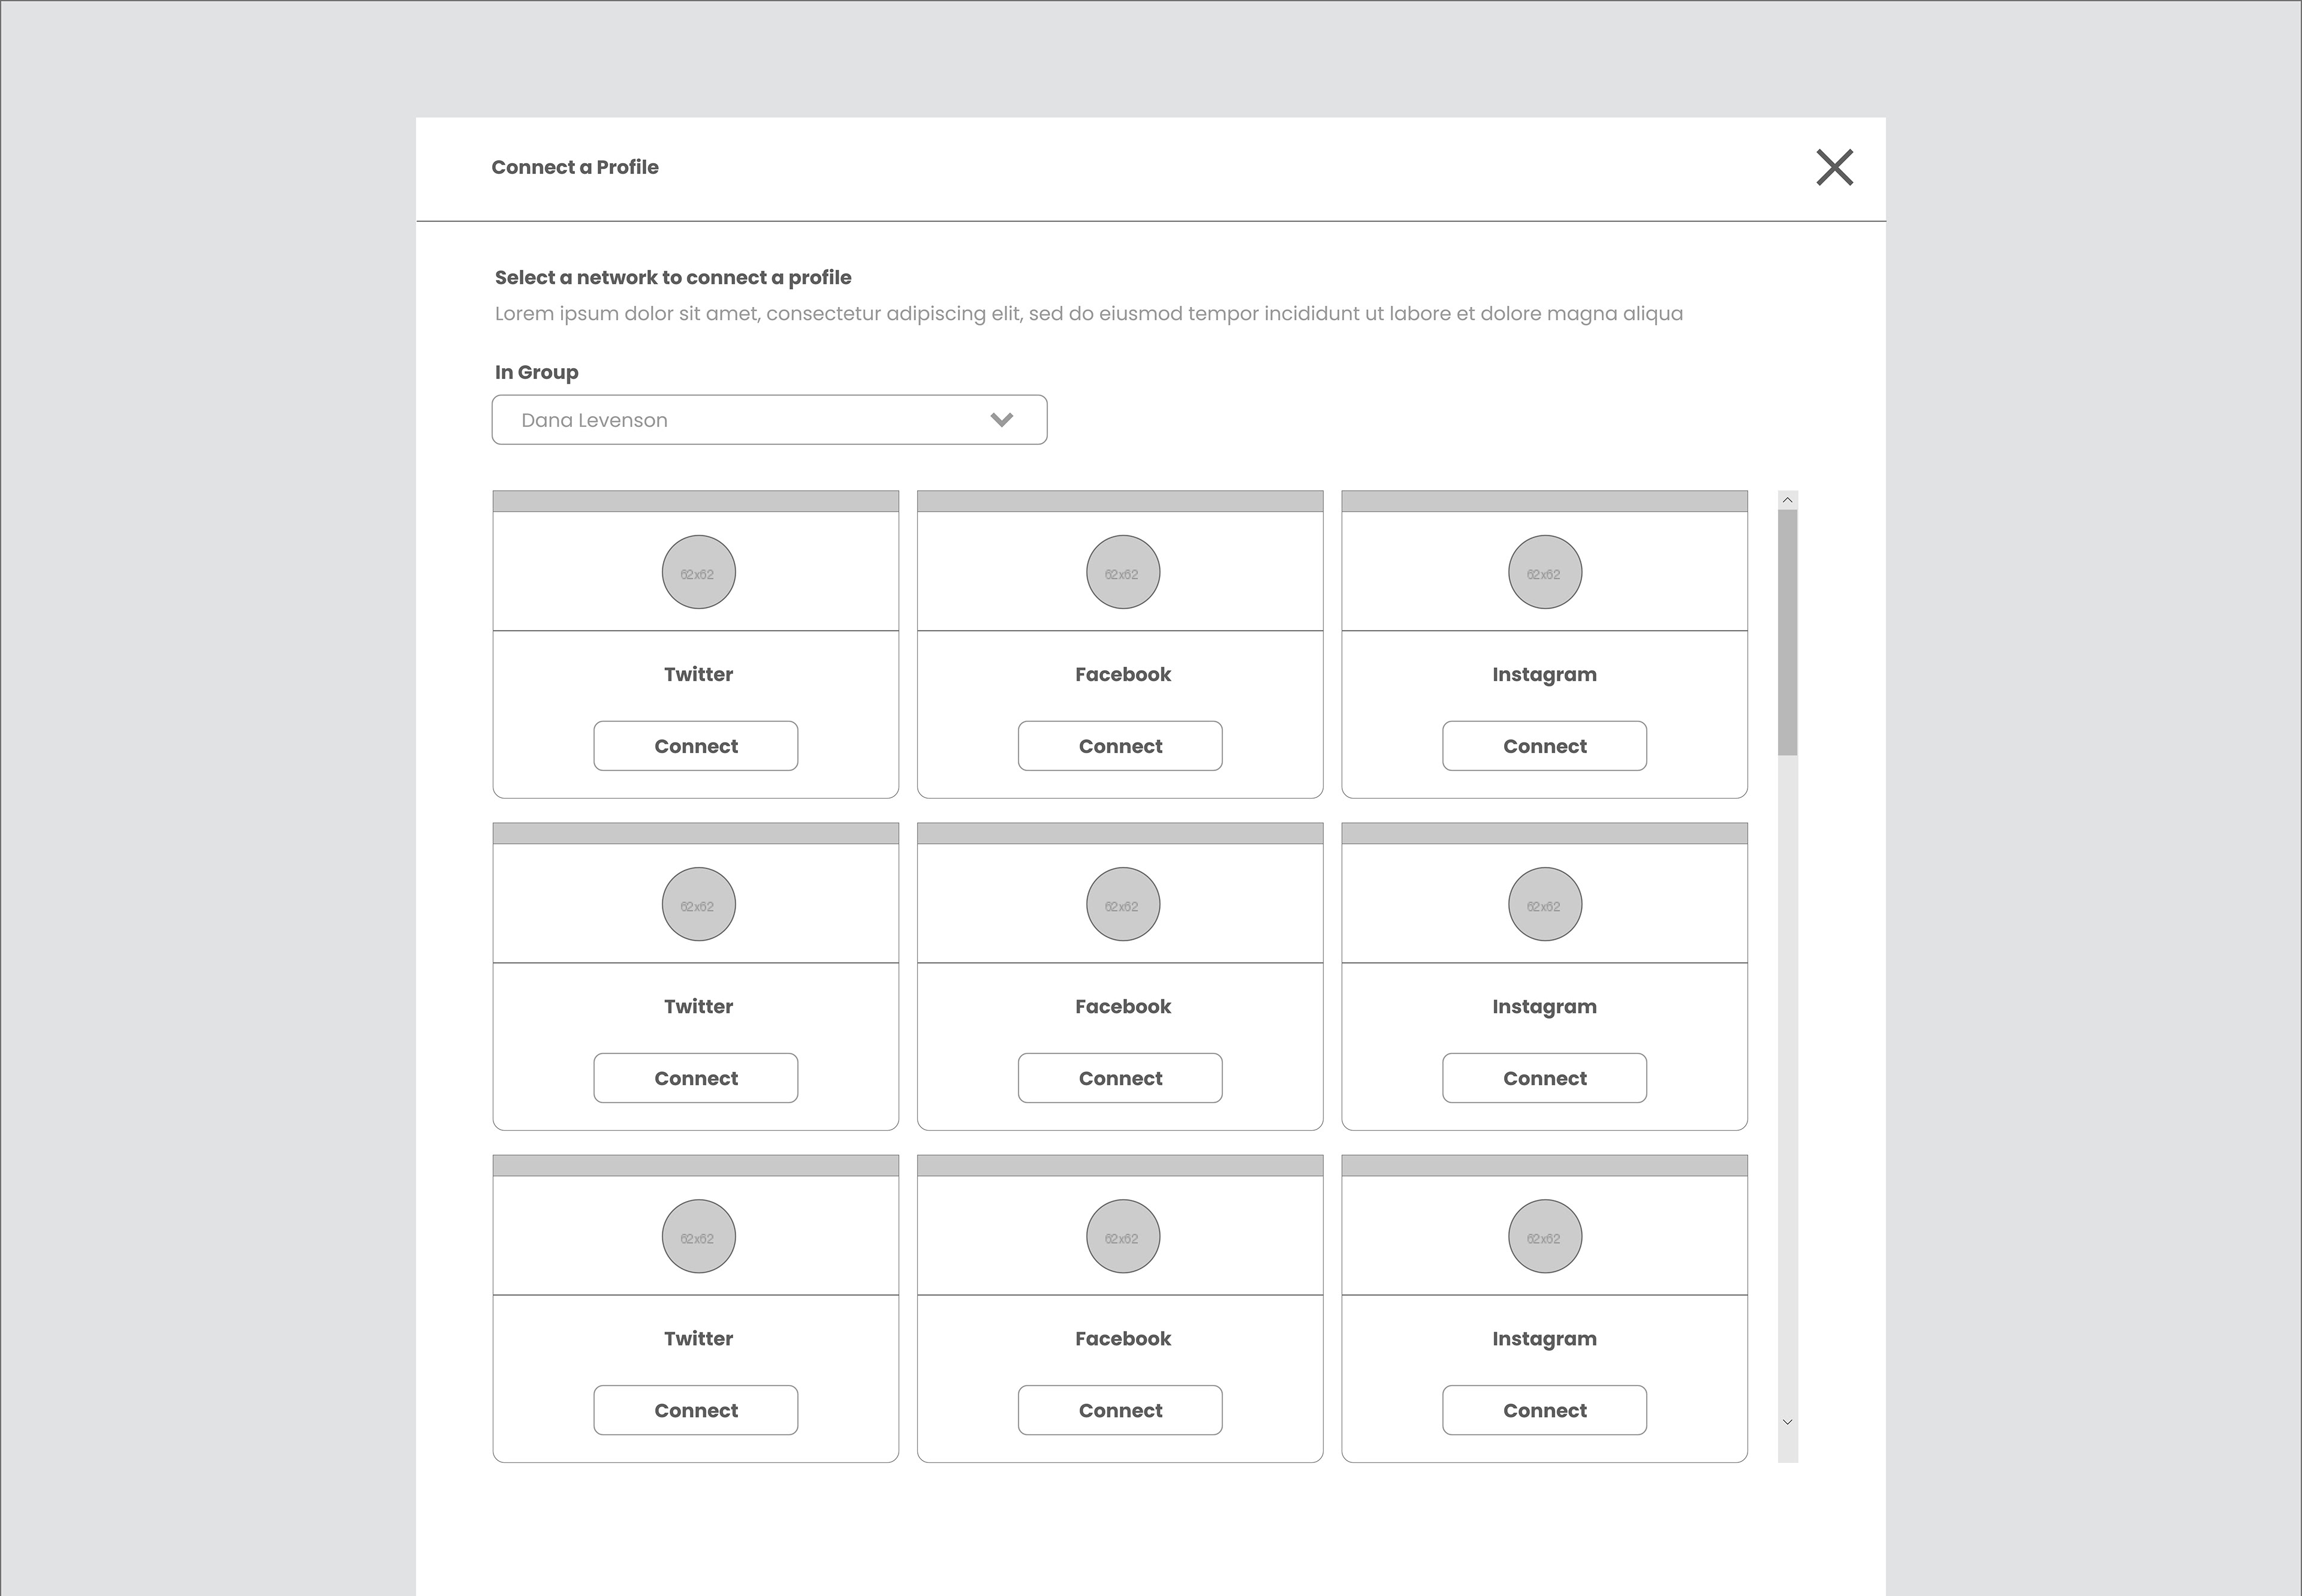2302x1596 pixels.
Task: Click the scrollbar down arrow
Action: (1787, 1422)
